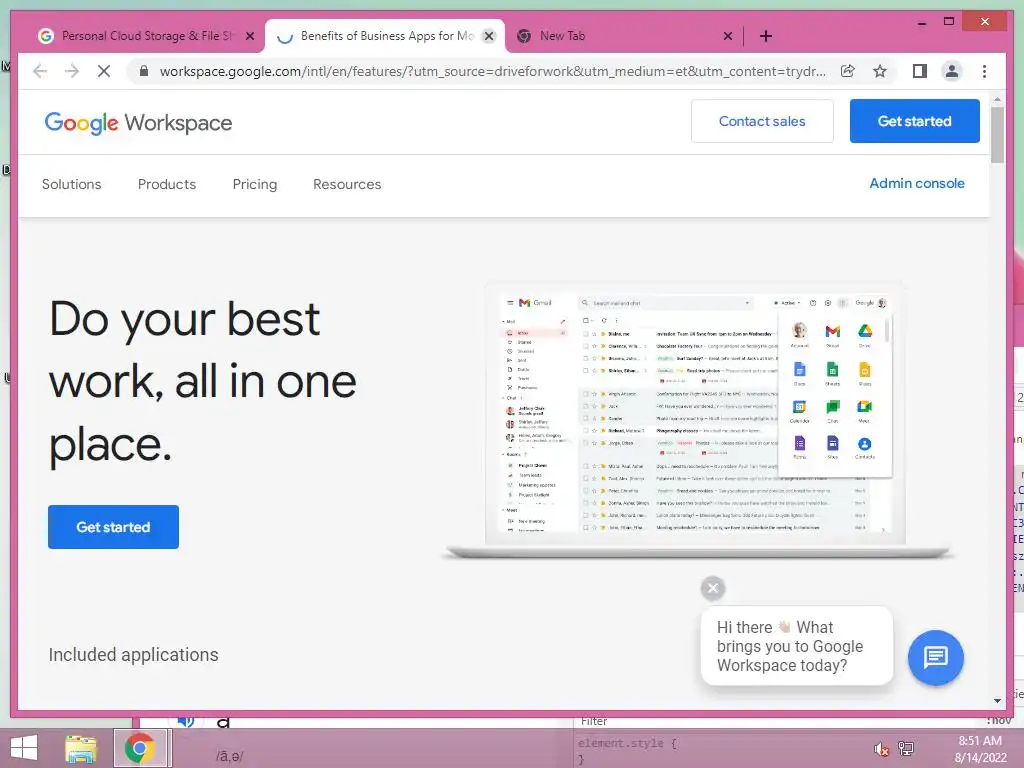This screenshot has width=1024, height=768.
Task: Open the Solutions menu
Action: coord(72,184)
